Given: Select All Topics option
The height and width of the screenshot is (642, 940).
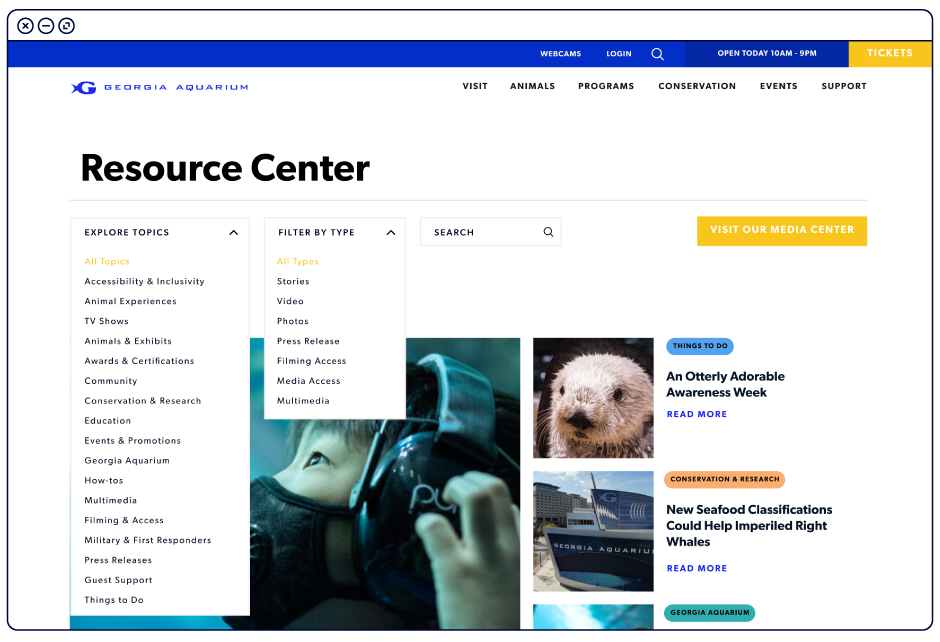Looking at the screenshot, I should click(107, 261).
